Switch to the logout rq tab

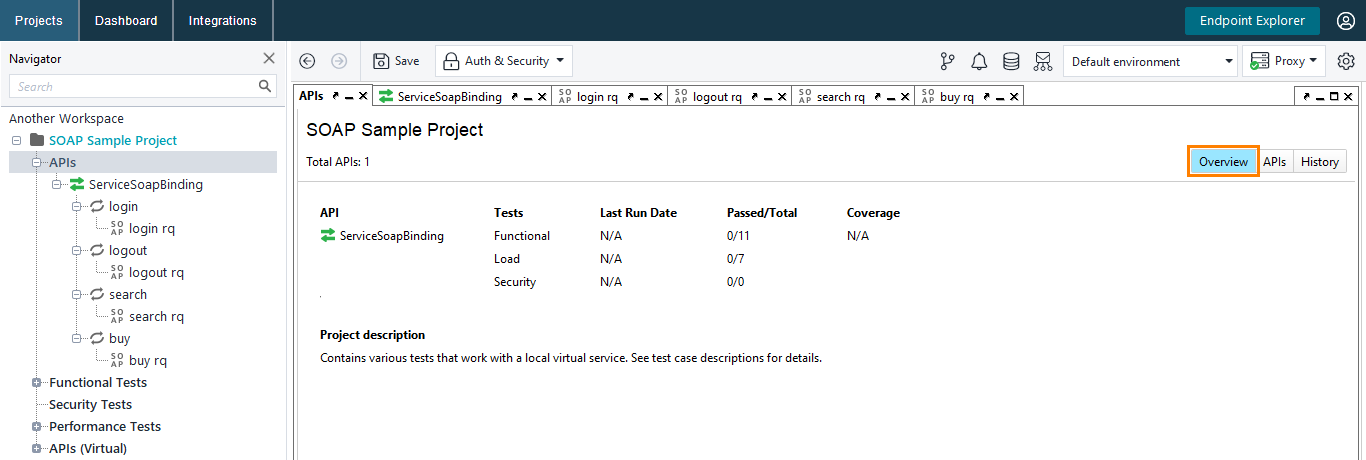[717, 97]
